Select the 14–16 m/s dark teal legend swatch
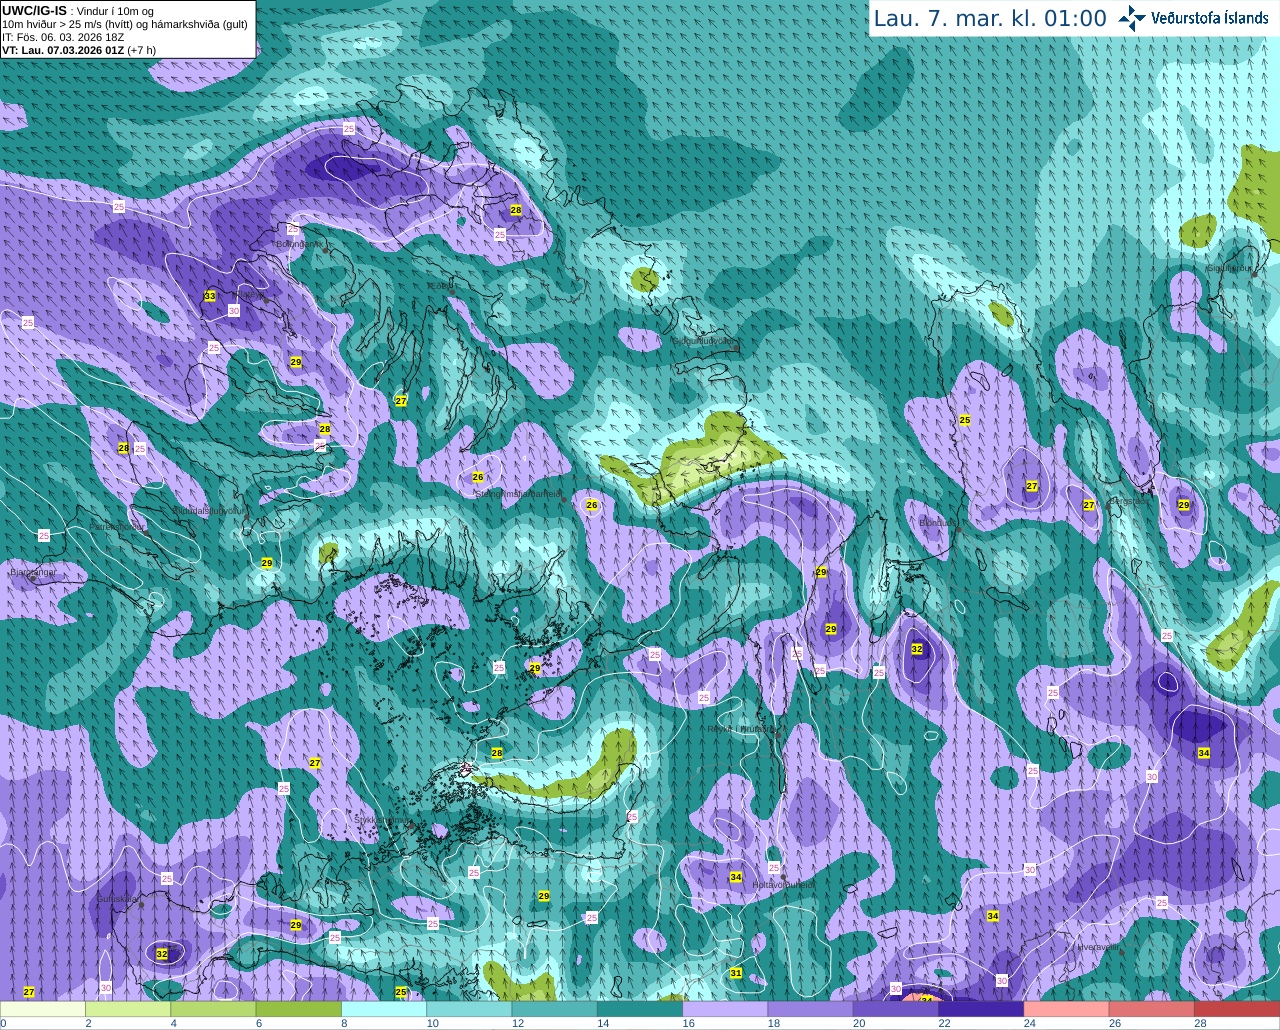Image resolution: width=1280 pixels, height=1030 pixels. click(x=640, y=1009)
